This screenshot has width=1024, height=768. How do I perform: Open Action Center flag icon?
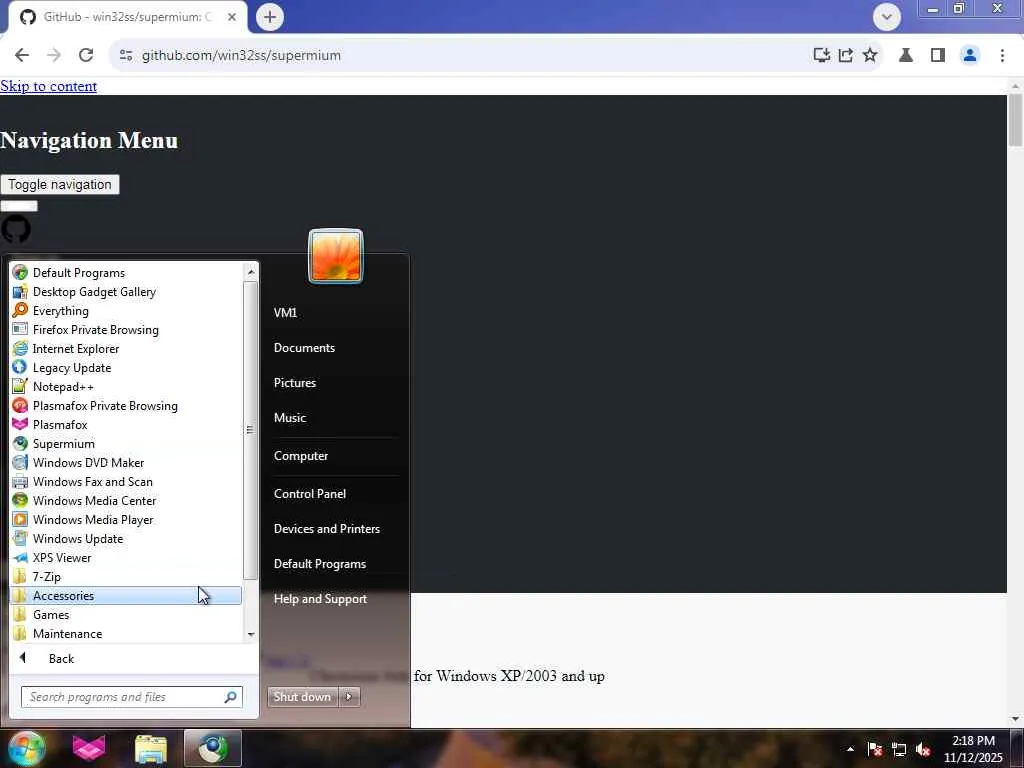pyautogui.click(x=875, y=749)
